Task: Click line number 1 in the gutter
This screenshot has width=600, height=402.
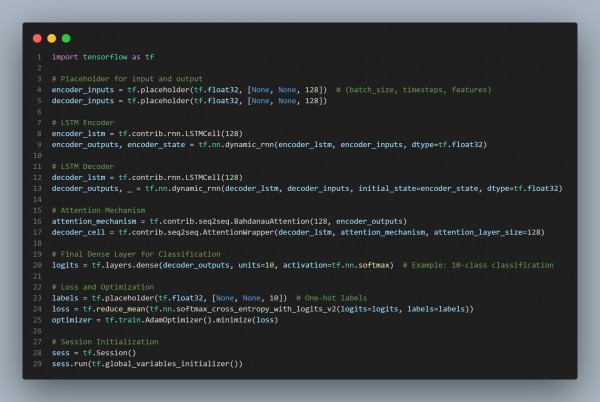Action: tap(39, 57)
